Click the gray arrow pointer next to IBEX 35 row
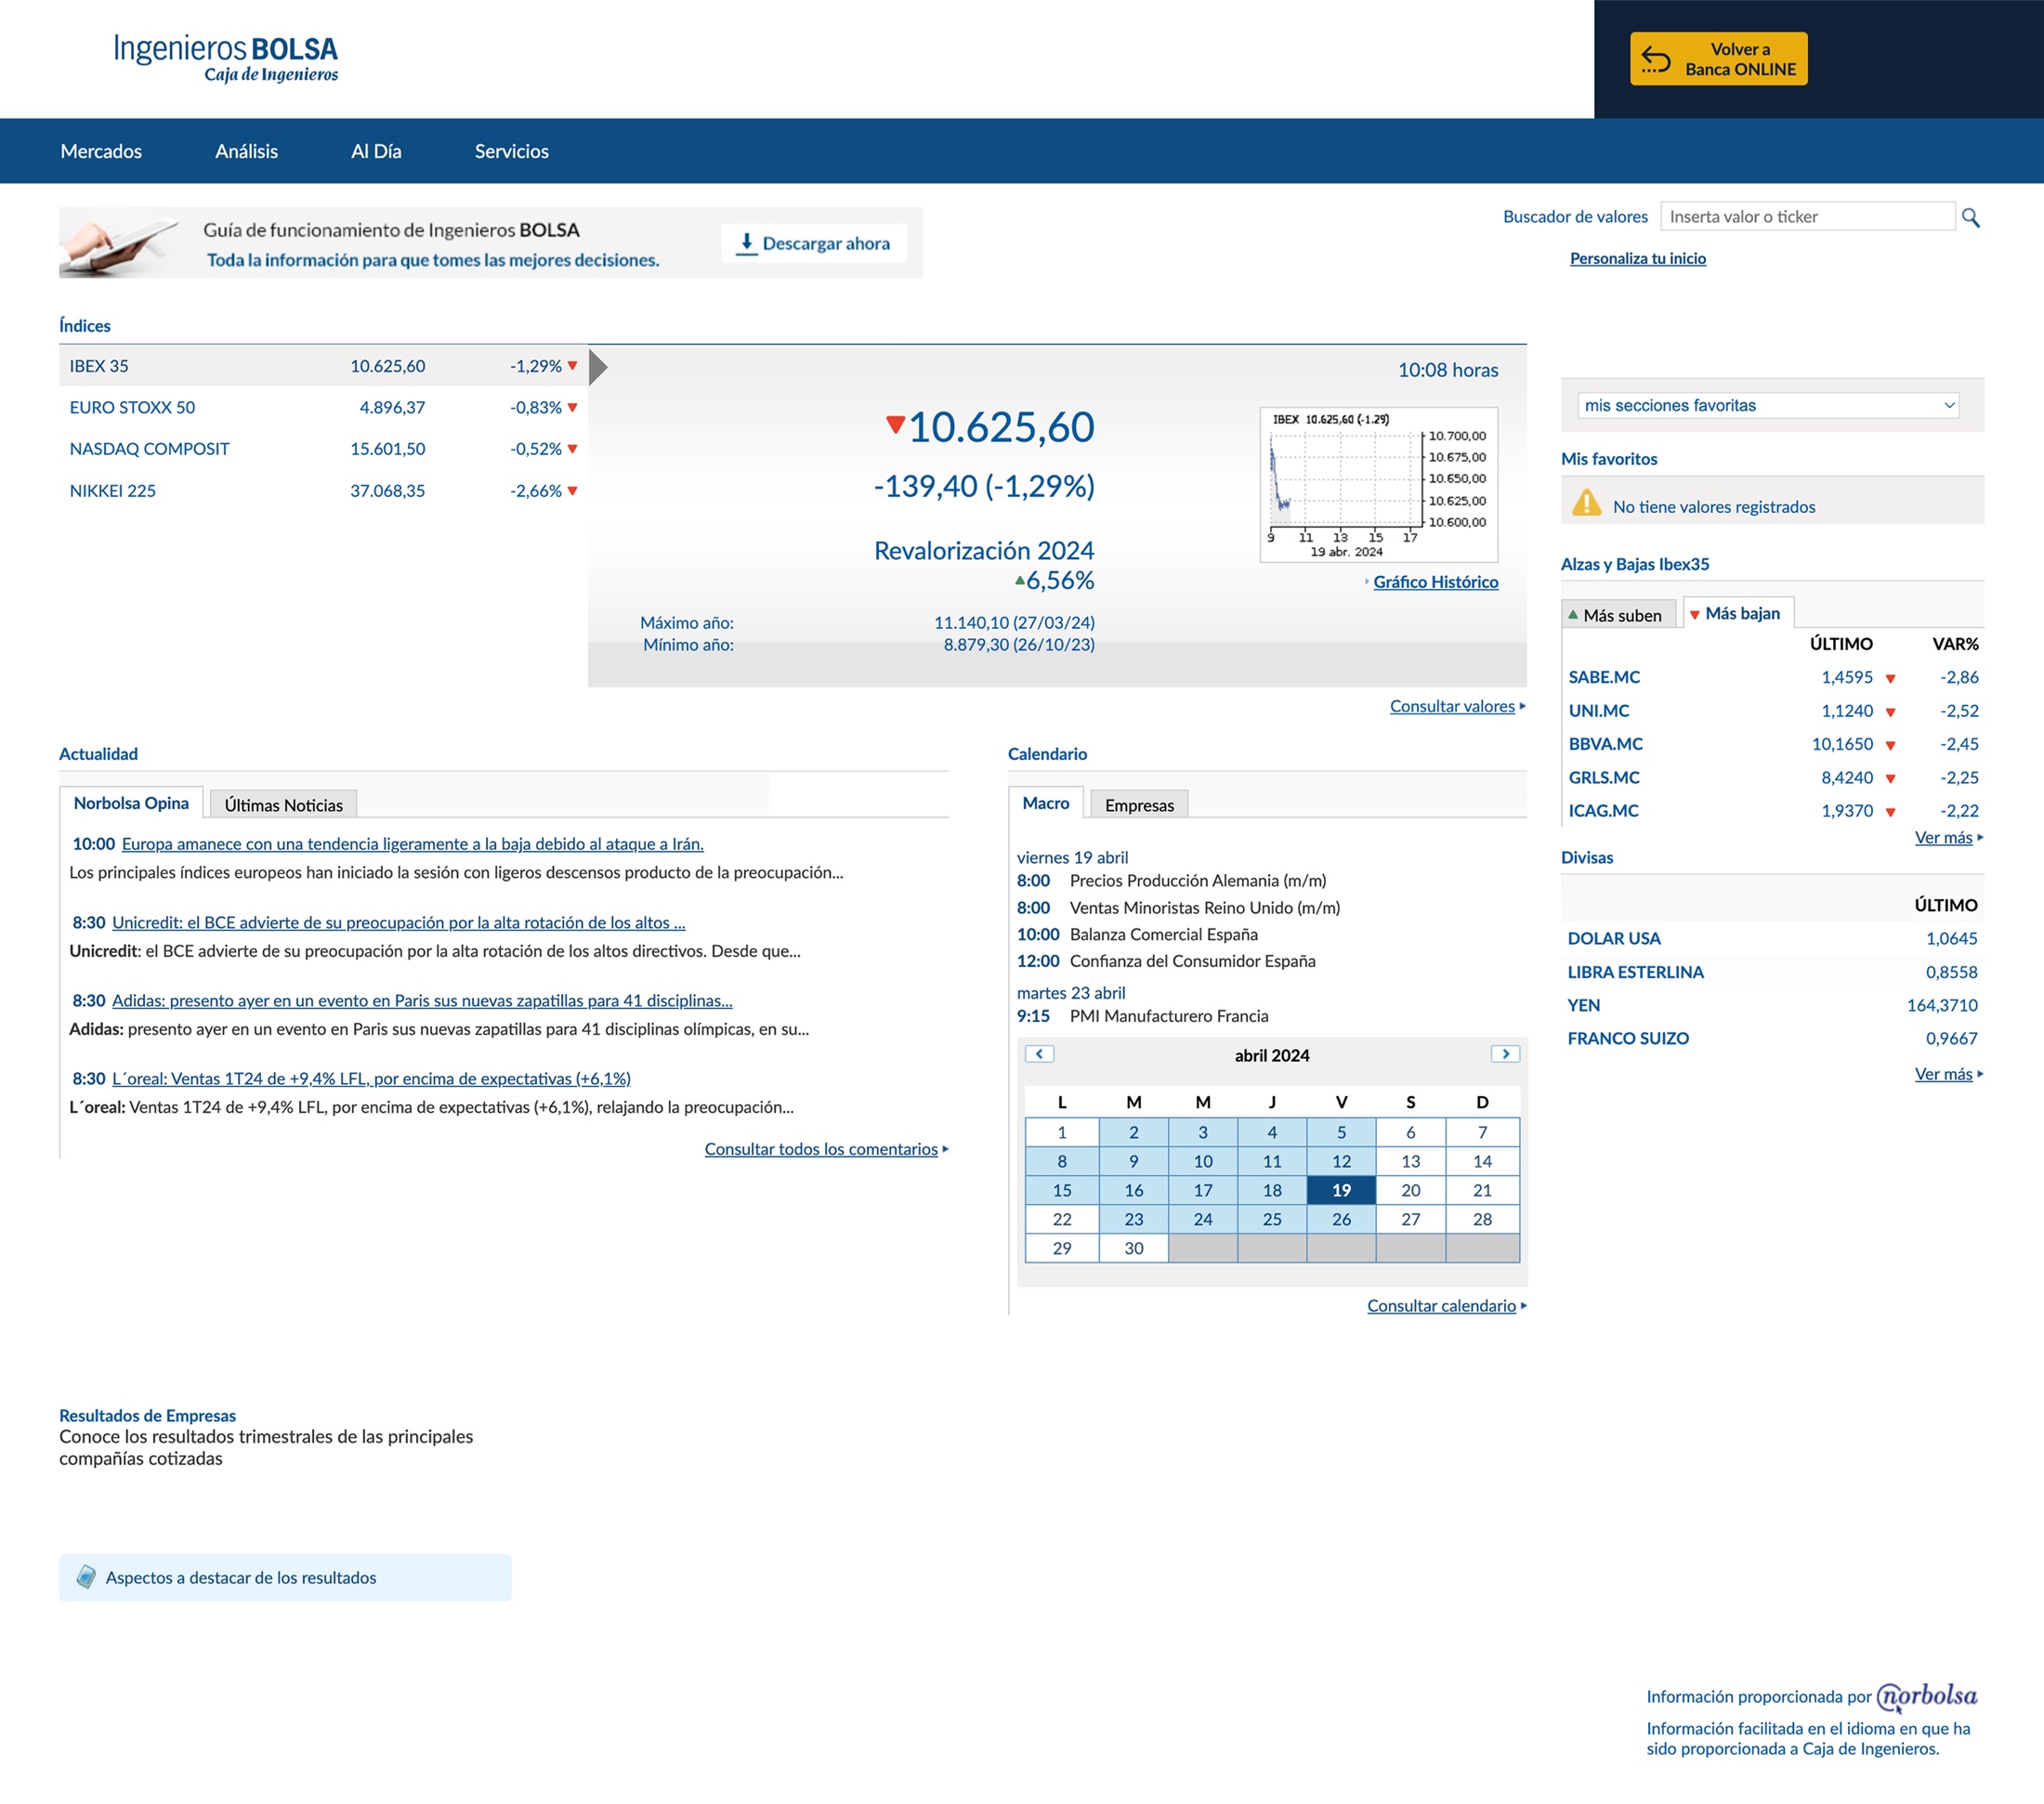2044x1804 pixels. pyautogui.click(x=598, y=367)
